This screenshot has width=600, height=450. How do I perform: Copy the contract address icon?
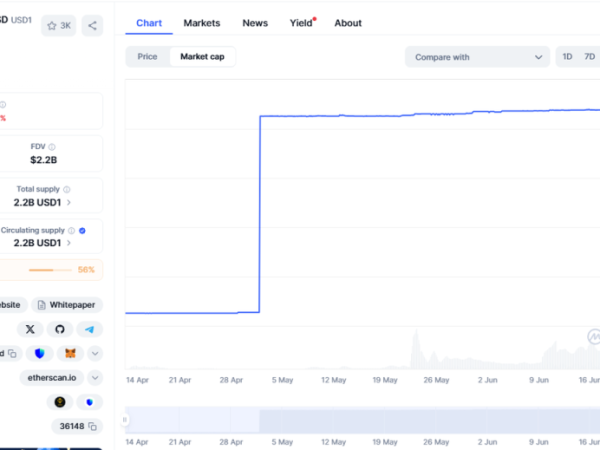[x=12, y=353]
